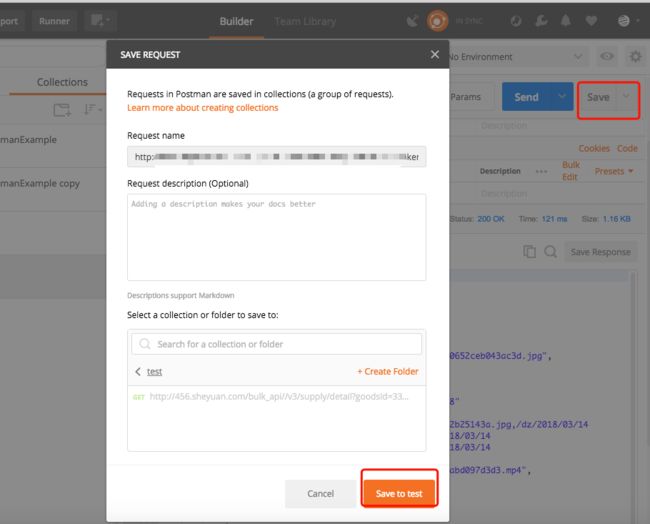Screen dimensions: 650x524
Task: Open the Runner button
Action: pos(54,21)
